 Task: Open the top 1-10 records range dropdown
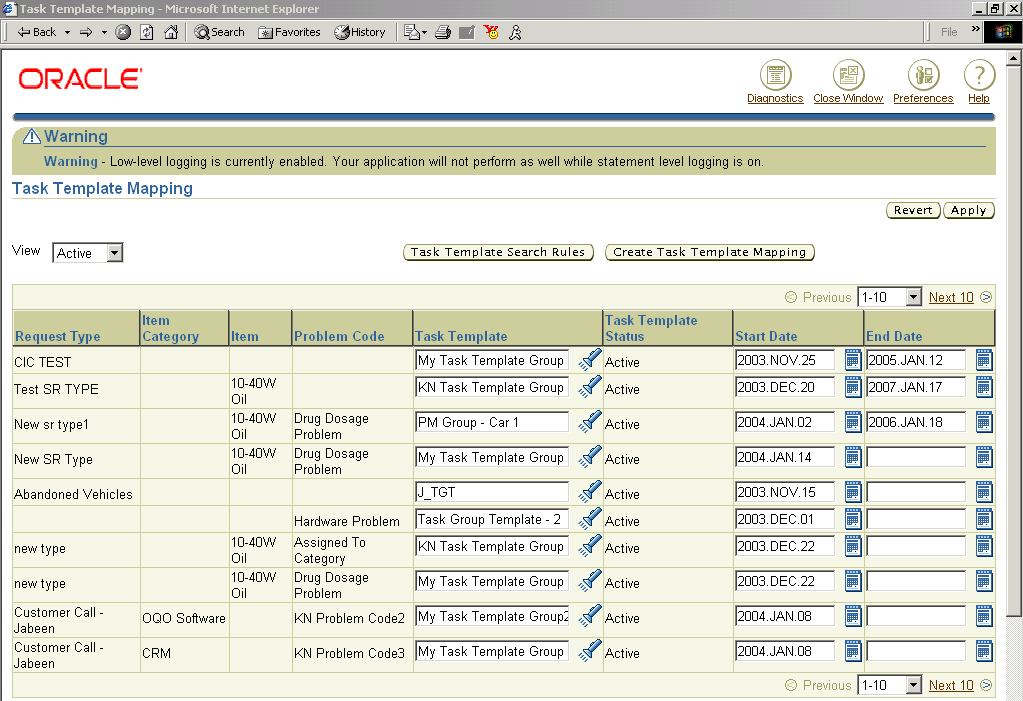pos(889,297)
